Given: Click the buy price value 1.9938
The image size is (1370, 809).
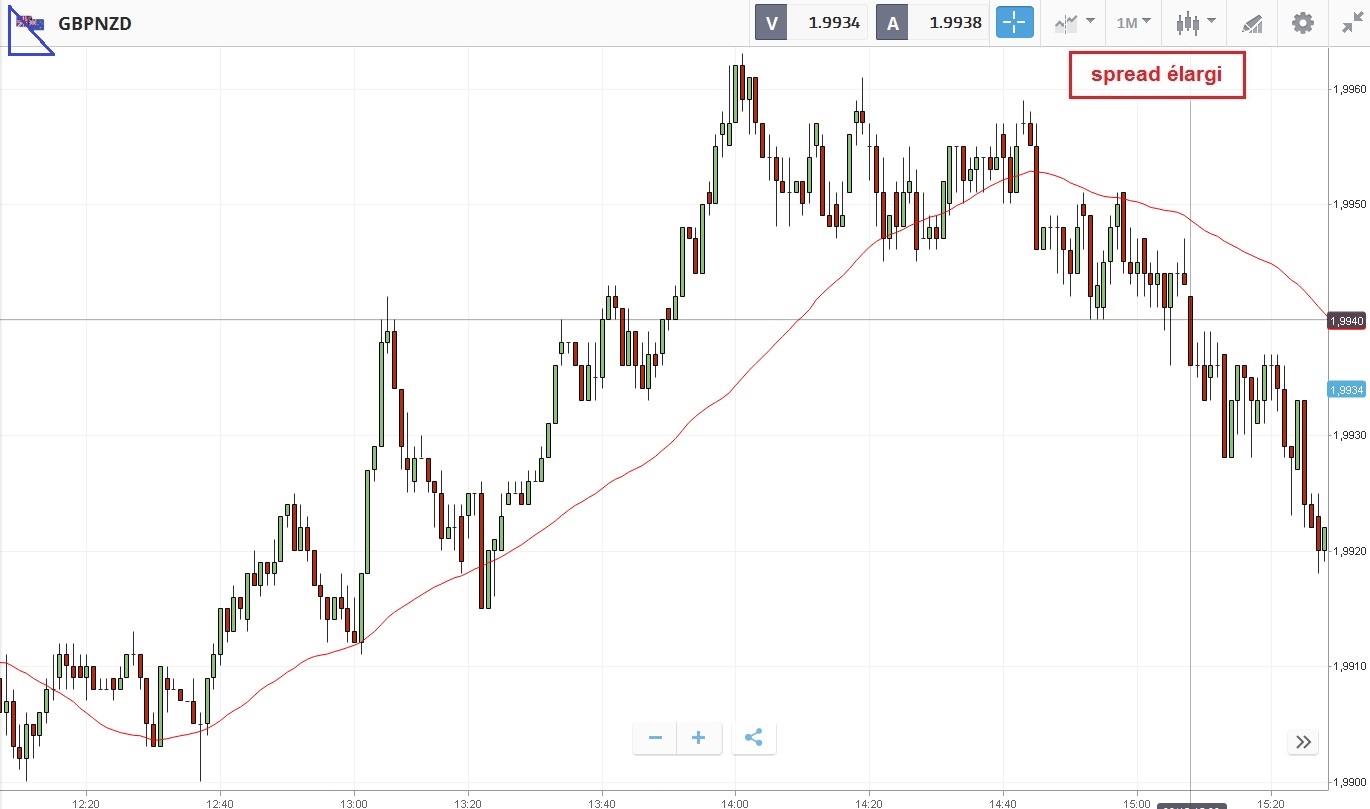Looking at the screenshot, I should point(954,22).
